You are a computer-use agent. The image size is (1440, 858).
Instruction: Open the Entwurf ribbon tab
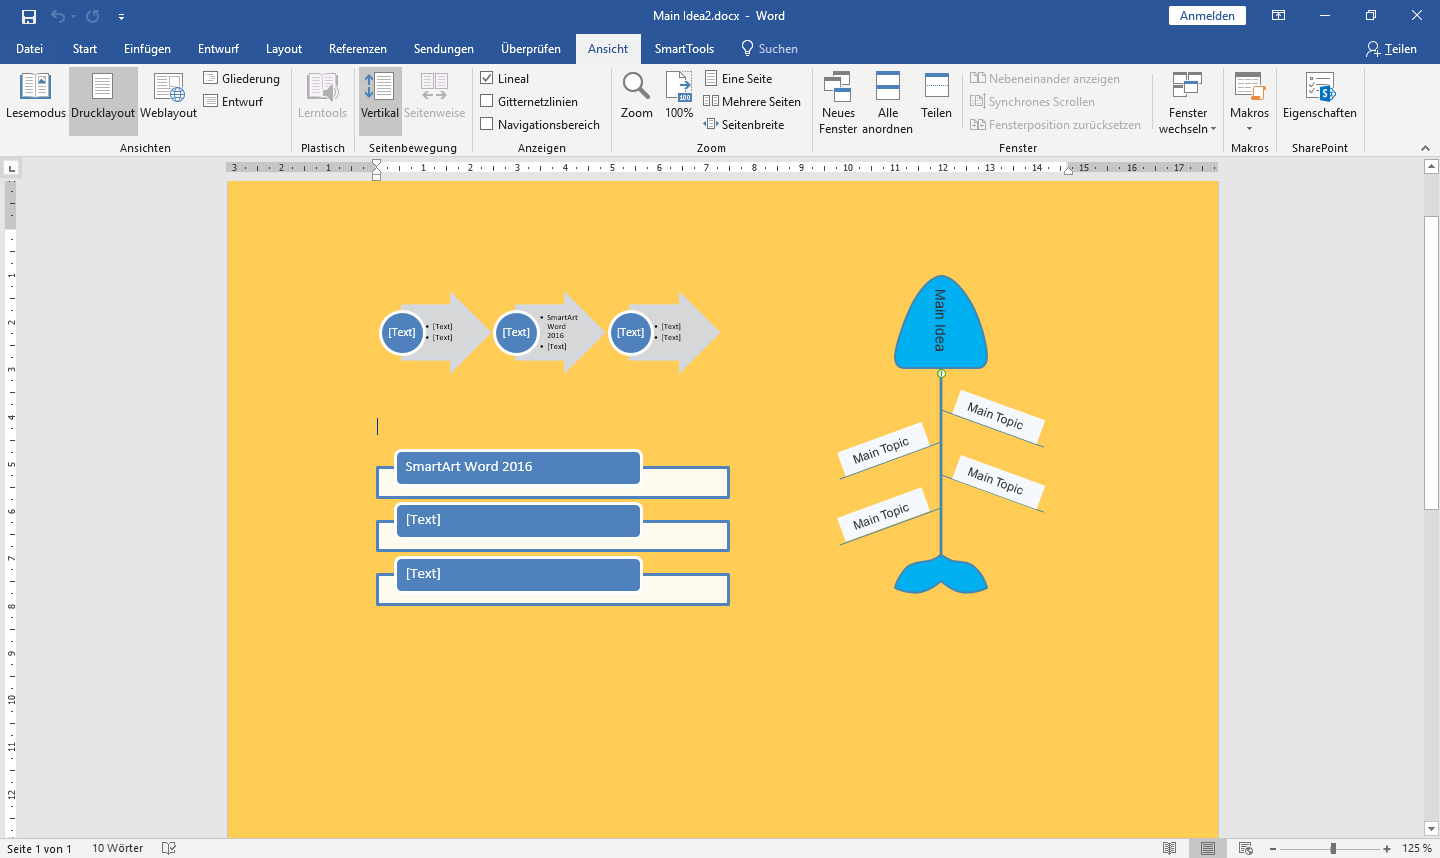click(218, 49)
